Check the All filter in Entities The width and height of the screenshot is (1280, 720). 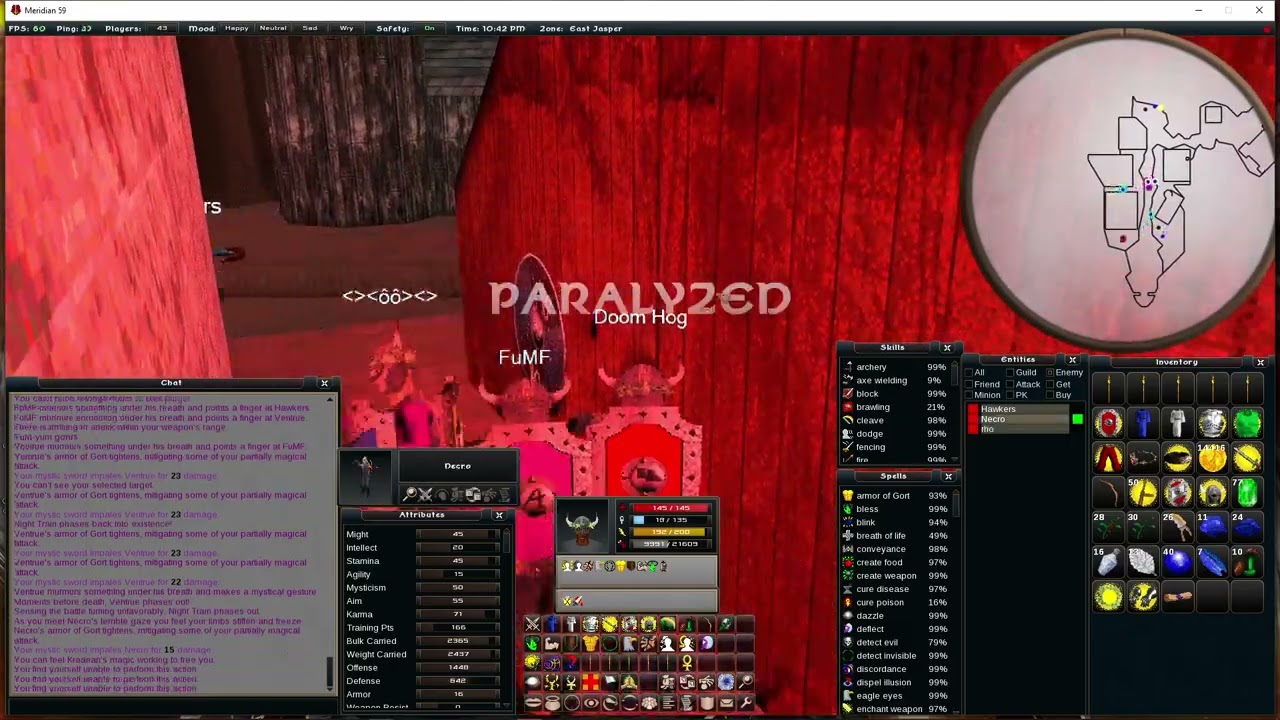(x=969, y=372)
